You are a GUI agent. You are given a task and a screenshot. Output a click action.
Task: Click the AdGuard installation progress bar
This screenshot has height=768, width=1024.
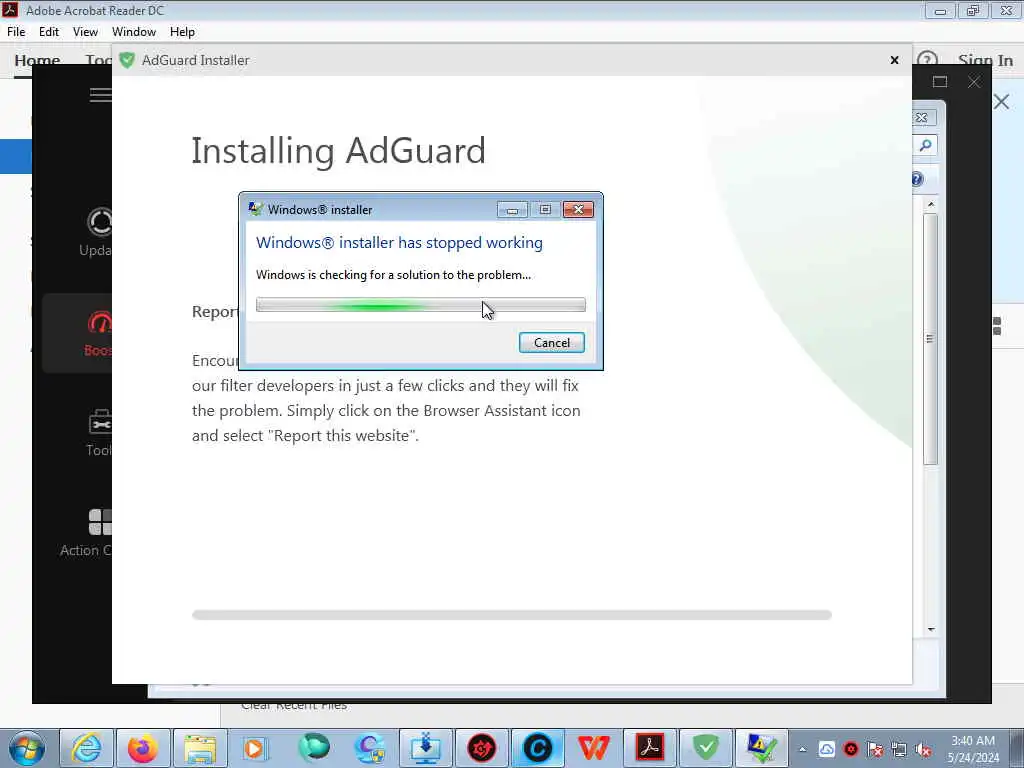(511, 615)
